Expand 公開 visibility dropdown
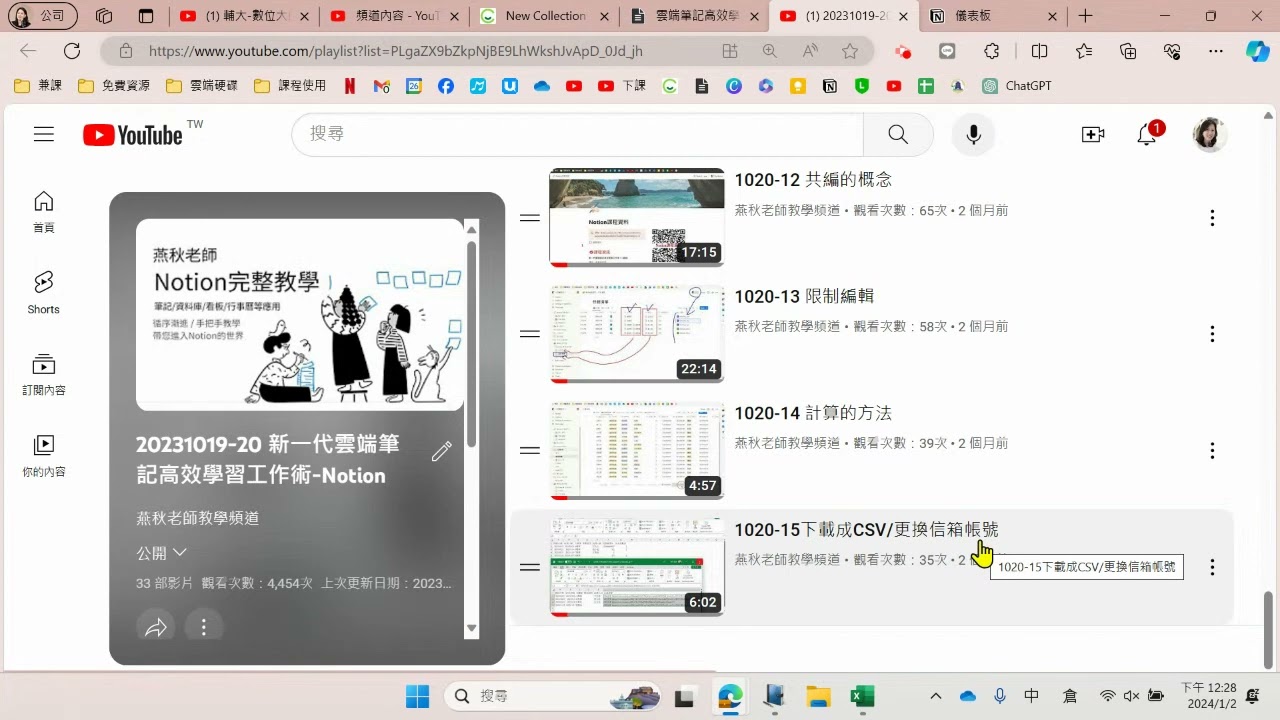The image size is (1280, 720). (x=162, y=552)
